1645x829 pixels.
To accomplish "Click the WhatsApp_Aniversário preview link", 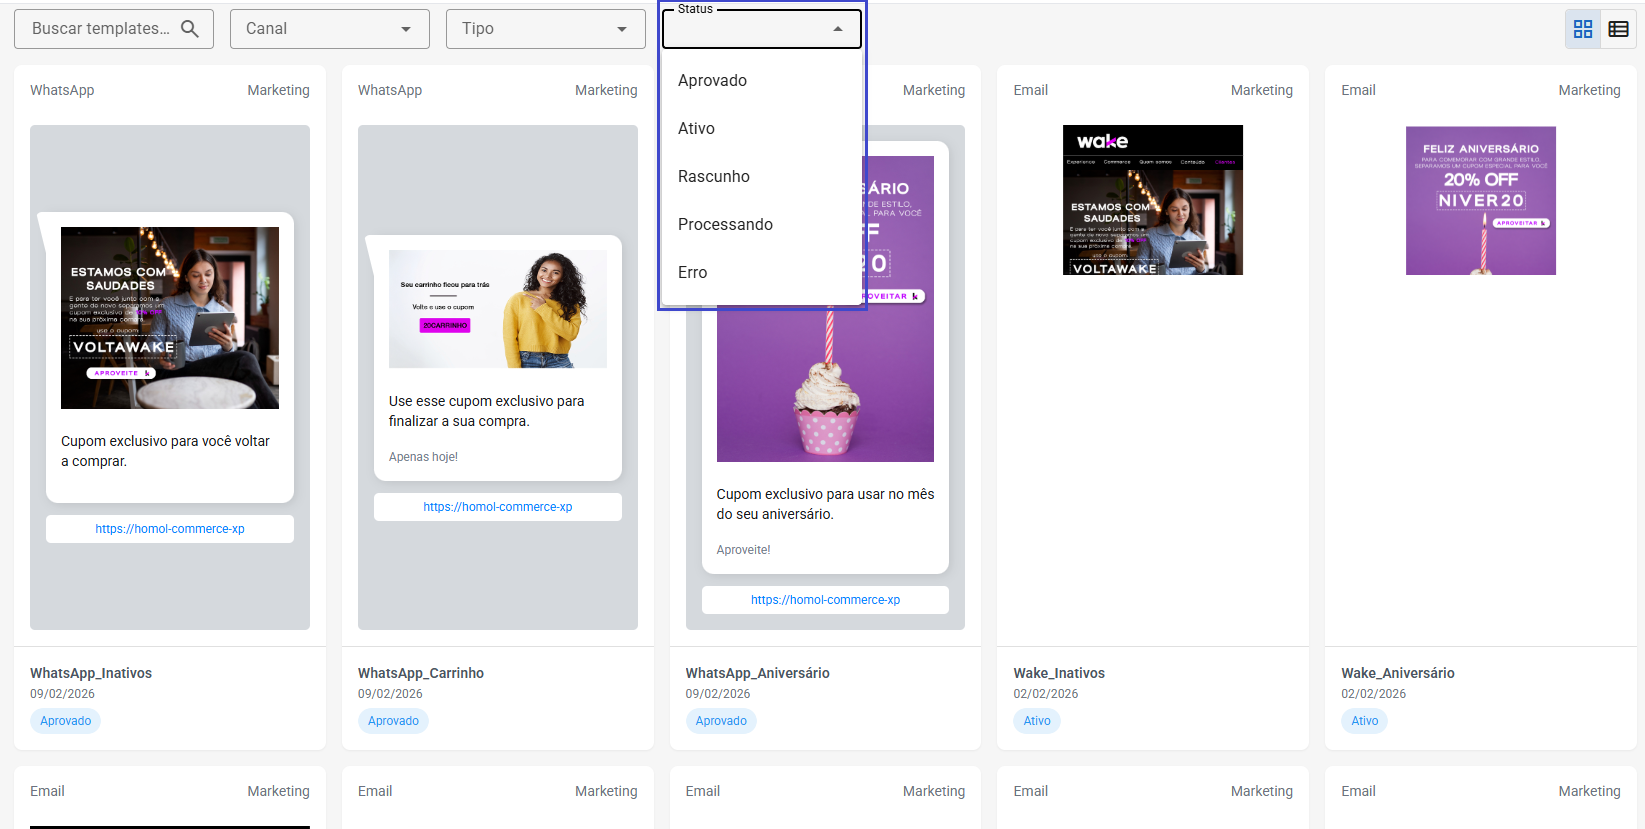I will (x=825, y=600).
